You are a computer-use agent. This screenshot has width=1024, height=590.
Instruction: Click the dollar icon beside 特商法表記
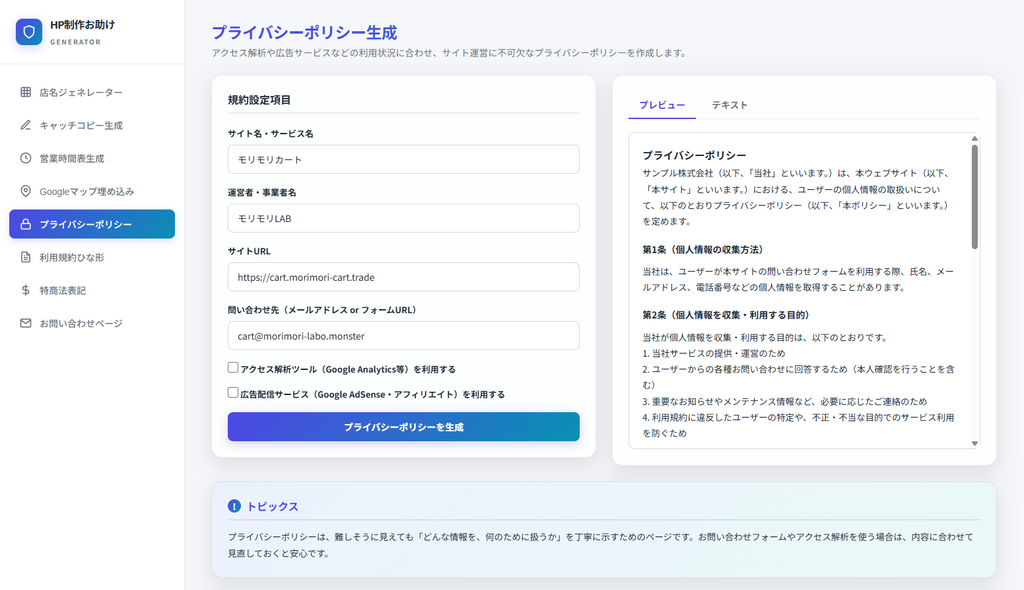point(25,290)
